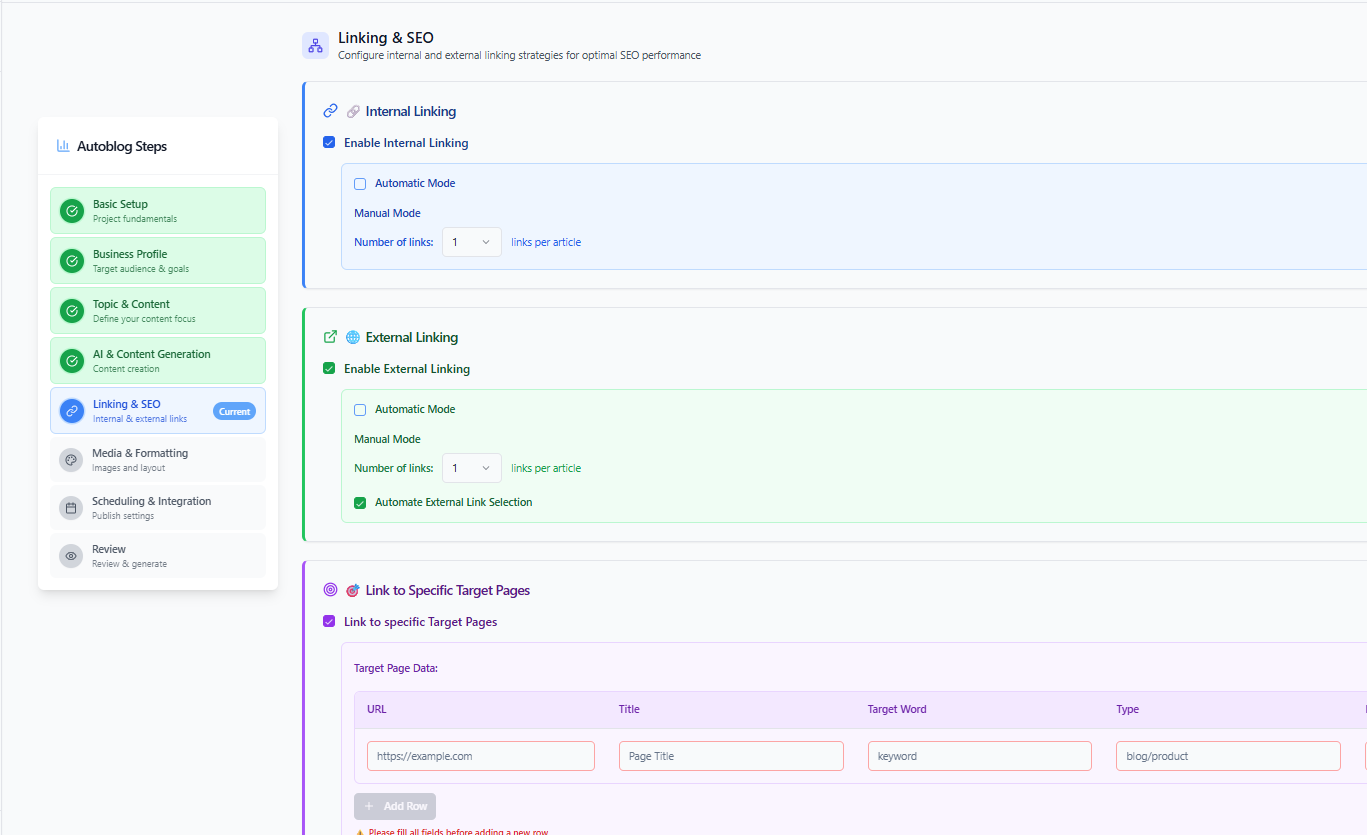Click the Linking & SEO page heading
Image resolution: width=1367 pixels, height=835 pixels.
pos(386,38)
